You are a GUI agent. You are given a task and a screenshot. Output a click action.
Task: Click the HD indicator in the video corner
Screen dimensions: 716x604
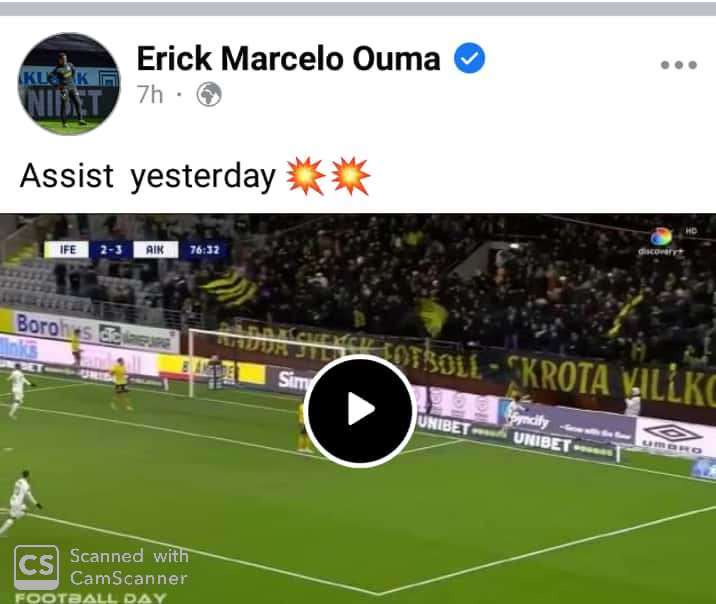pos(691,231)
